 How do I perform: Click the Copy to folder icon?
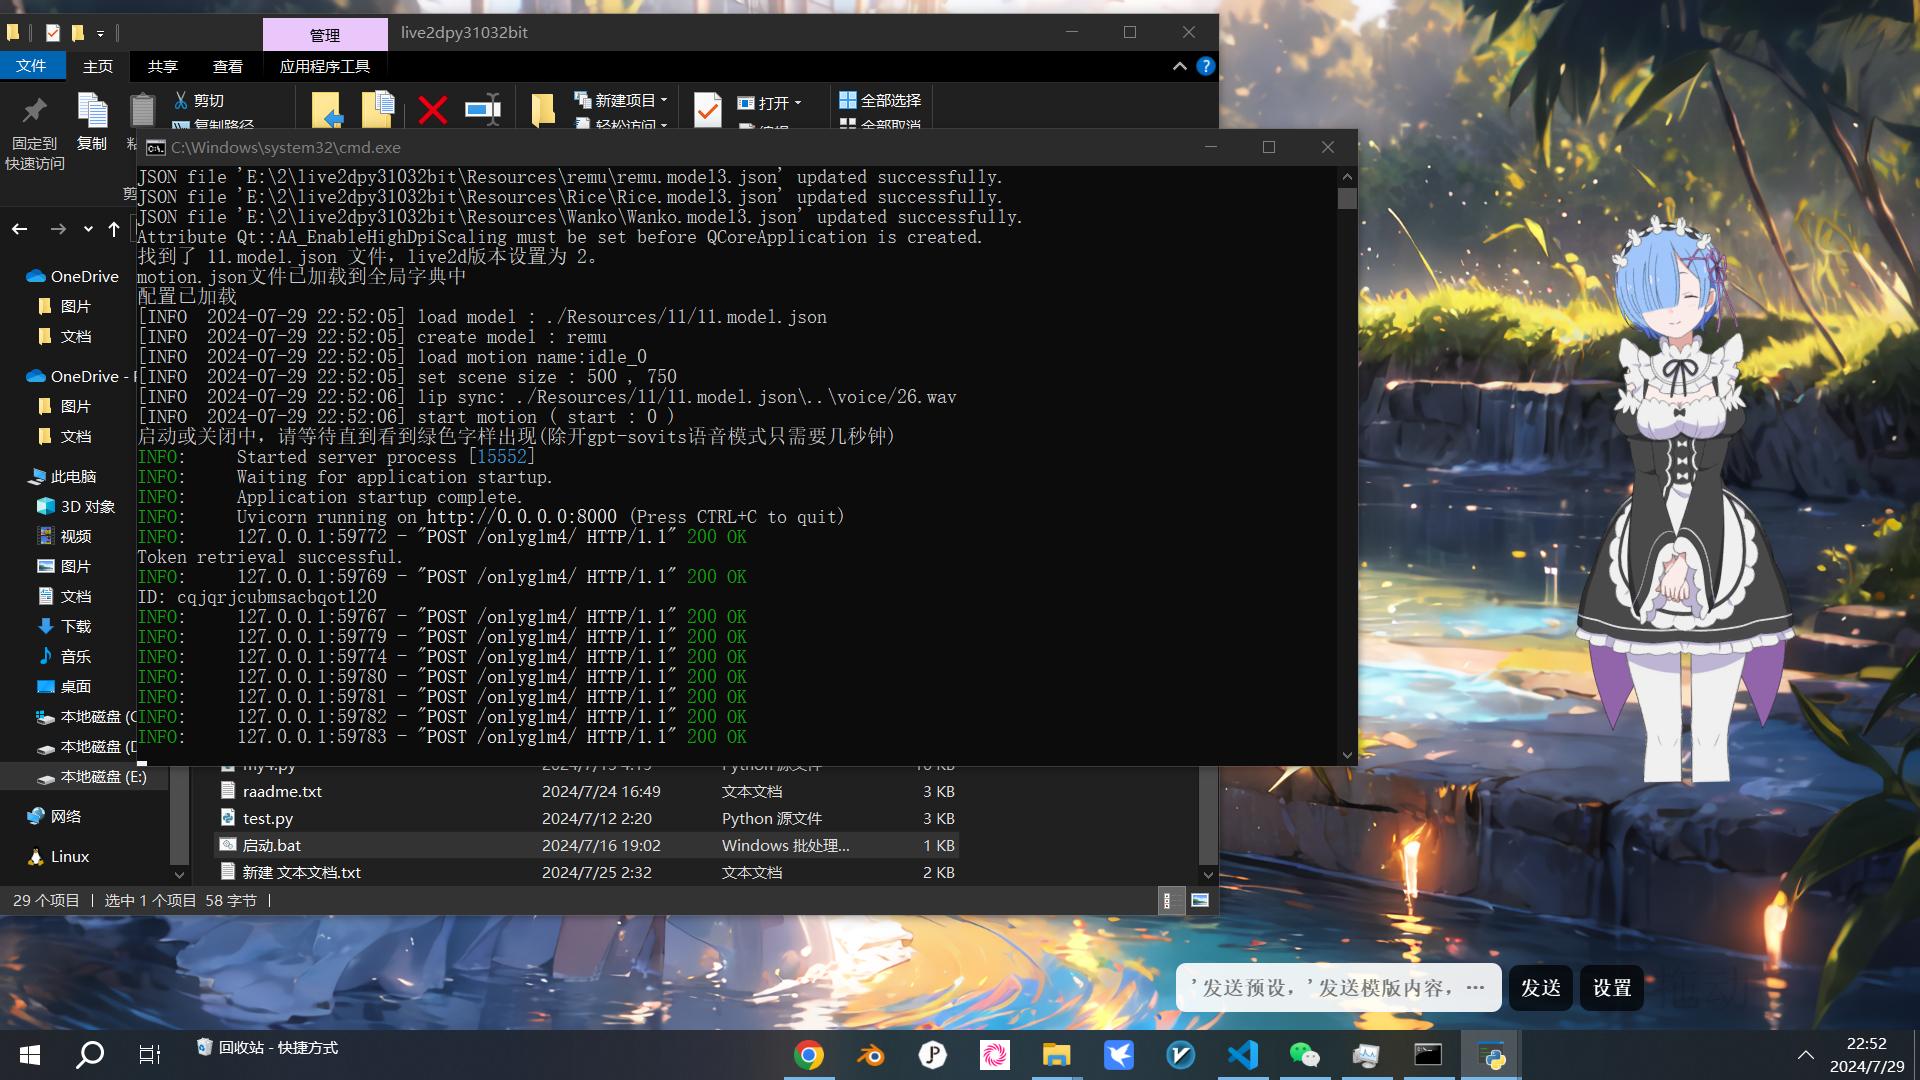pos(378,109)
